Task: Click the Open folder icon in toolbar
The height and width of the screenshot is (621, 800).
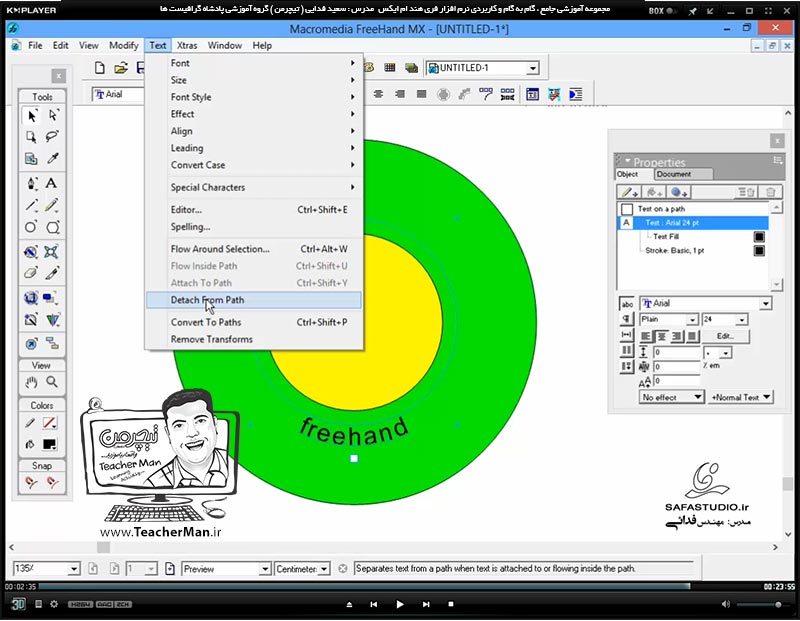Action: [x=120, y=68]
